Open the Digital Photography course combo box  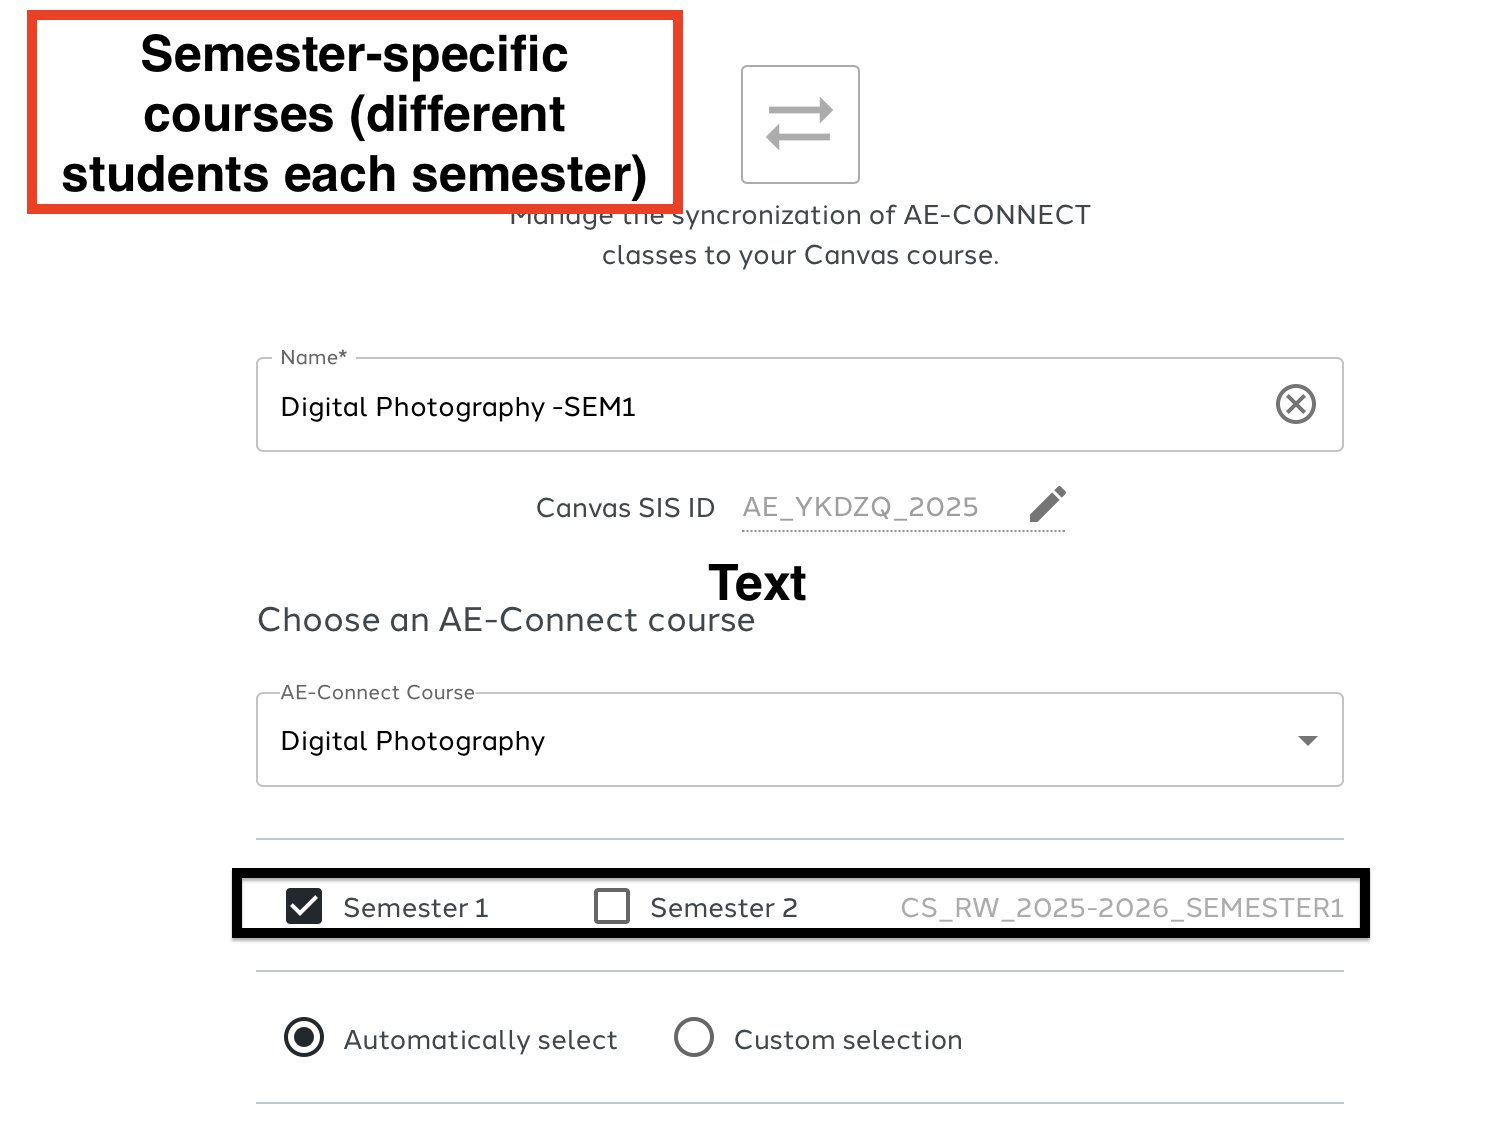point(780,741)
